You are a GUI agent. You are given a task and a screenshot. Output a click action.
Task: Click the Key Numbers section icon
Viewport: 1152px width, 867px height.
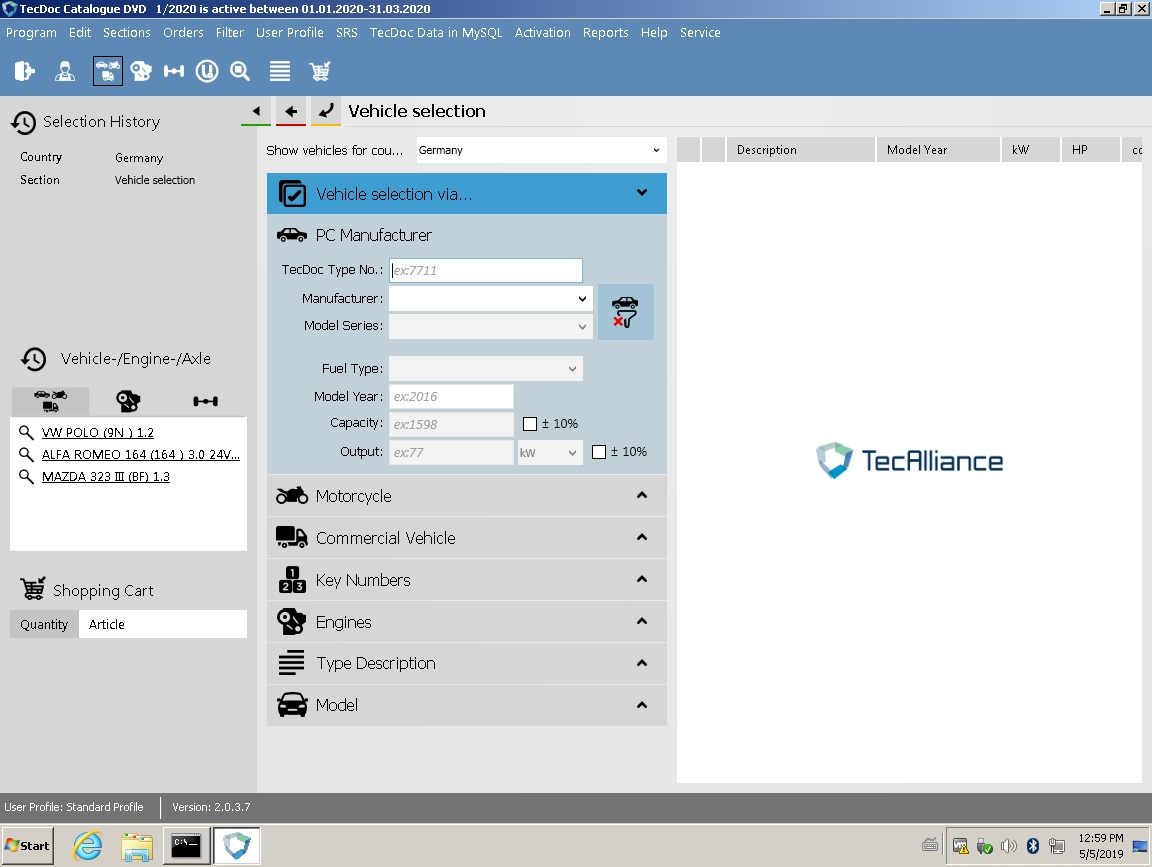tap(292, 580)
